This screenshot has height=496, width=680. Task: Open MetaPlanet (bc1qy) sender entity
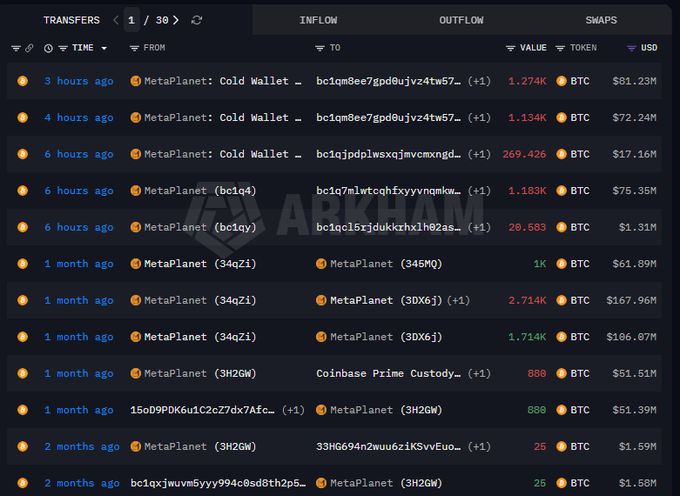200,227
